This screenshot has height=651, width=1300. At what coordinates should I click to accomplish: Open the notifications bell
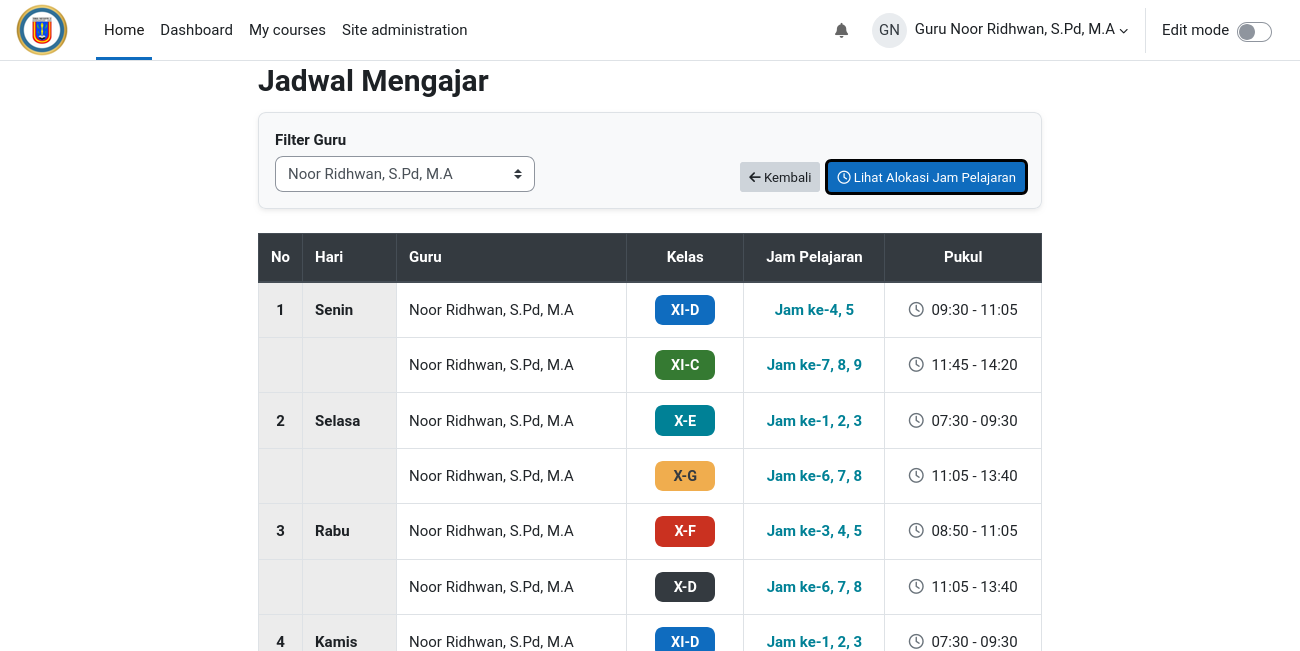point(841,30)
